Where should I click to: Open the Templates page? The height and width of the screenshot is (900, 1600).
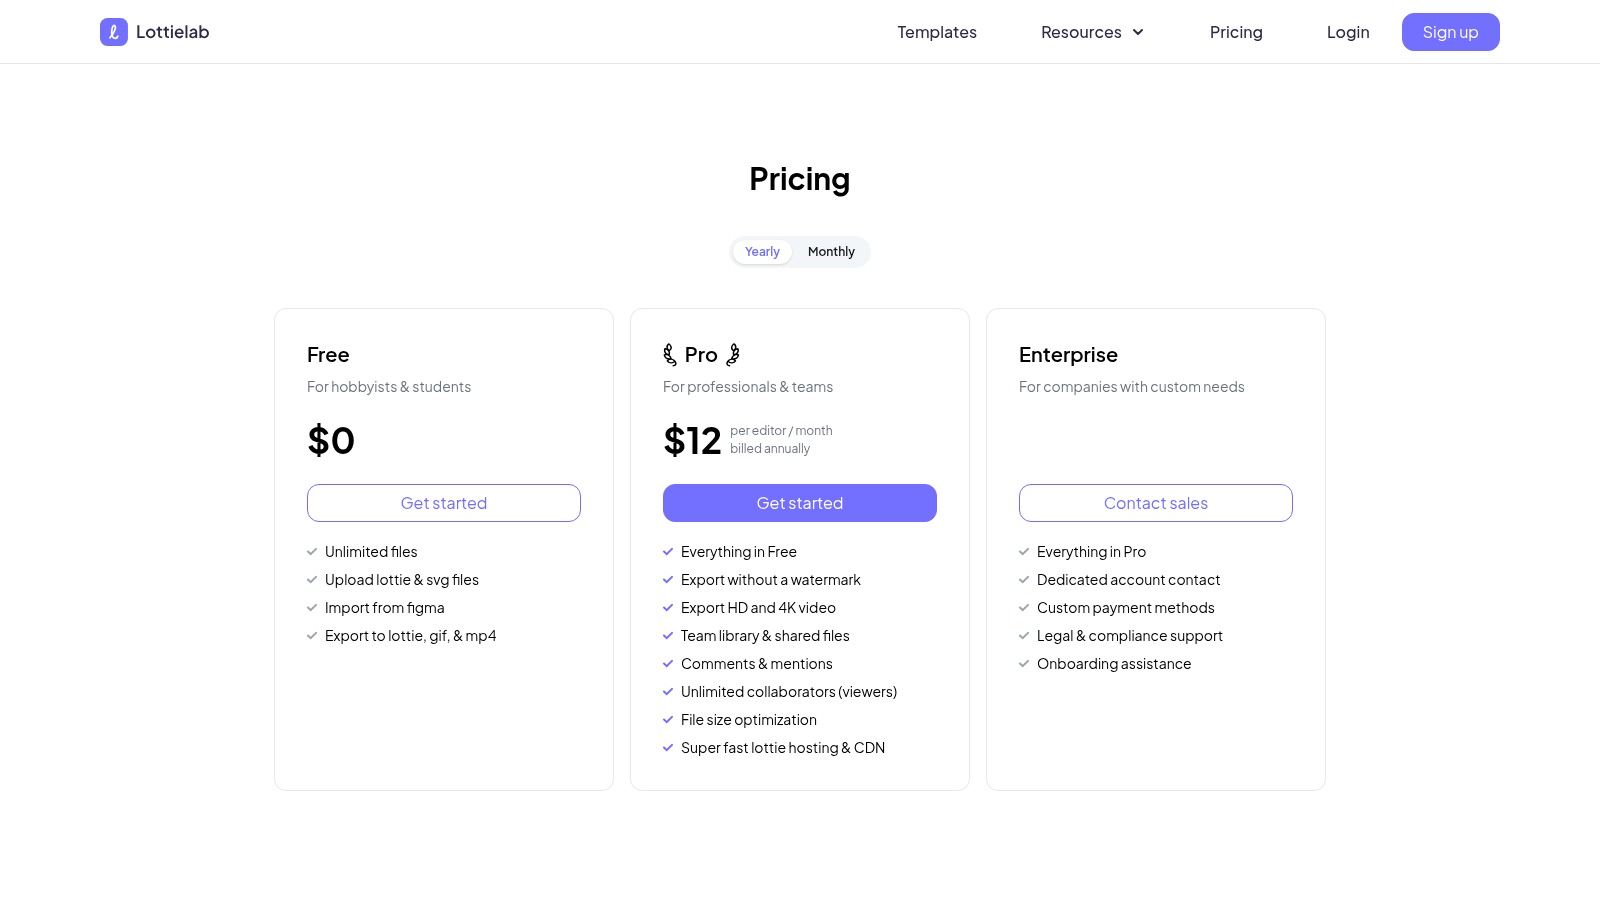pos(937,32)
